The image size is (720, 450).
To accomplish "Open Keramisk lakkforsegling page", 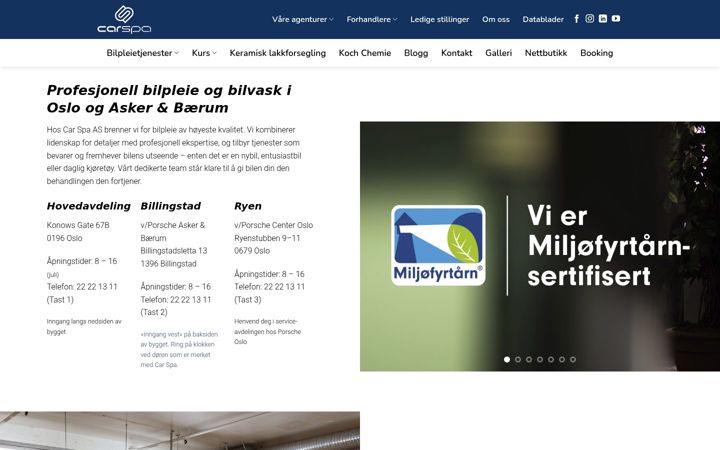I will (277, 53).
